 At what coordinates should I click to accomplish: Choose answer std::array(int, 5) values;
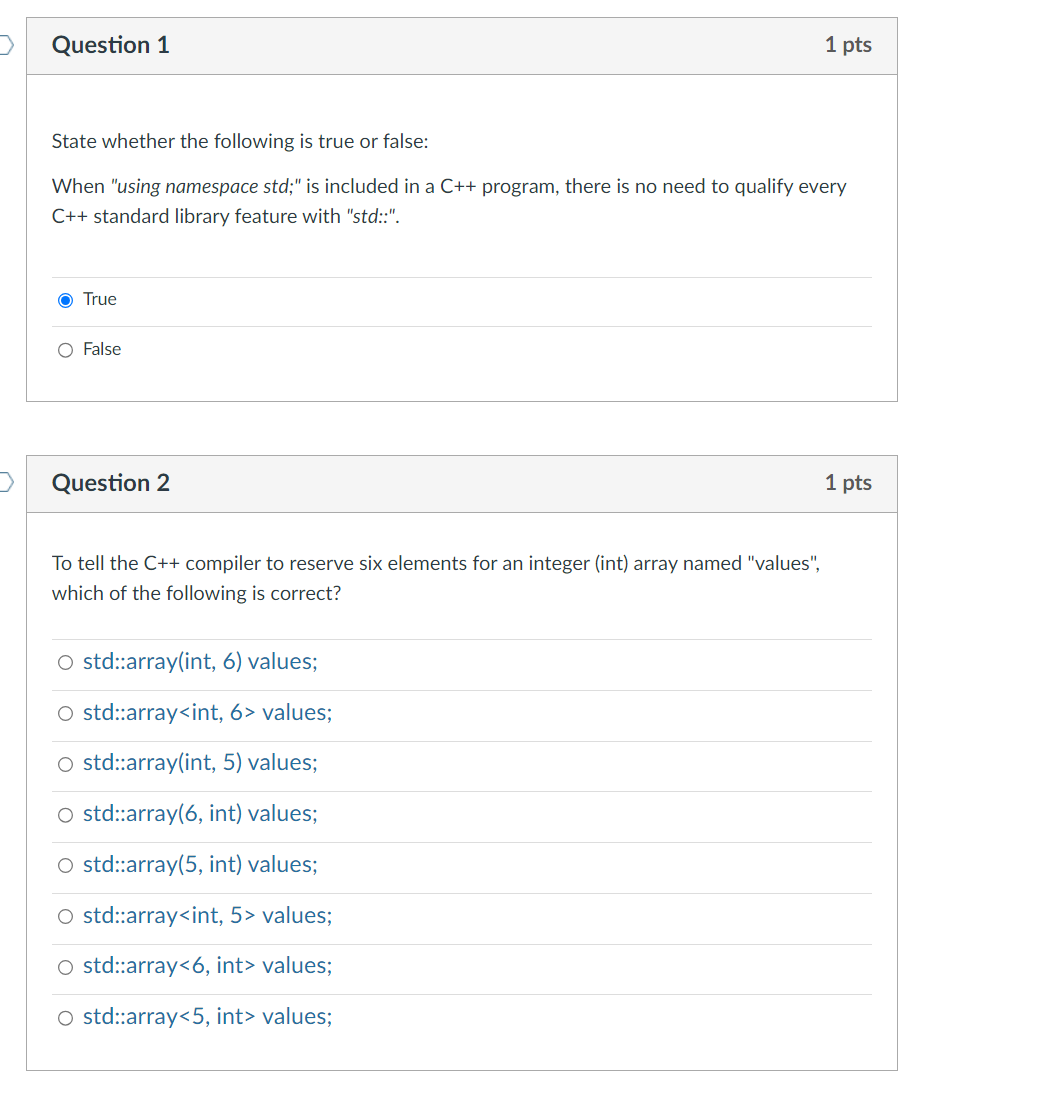point(65,763)
